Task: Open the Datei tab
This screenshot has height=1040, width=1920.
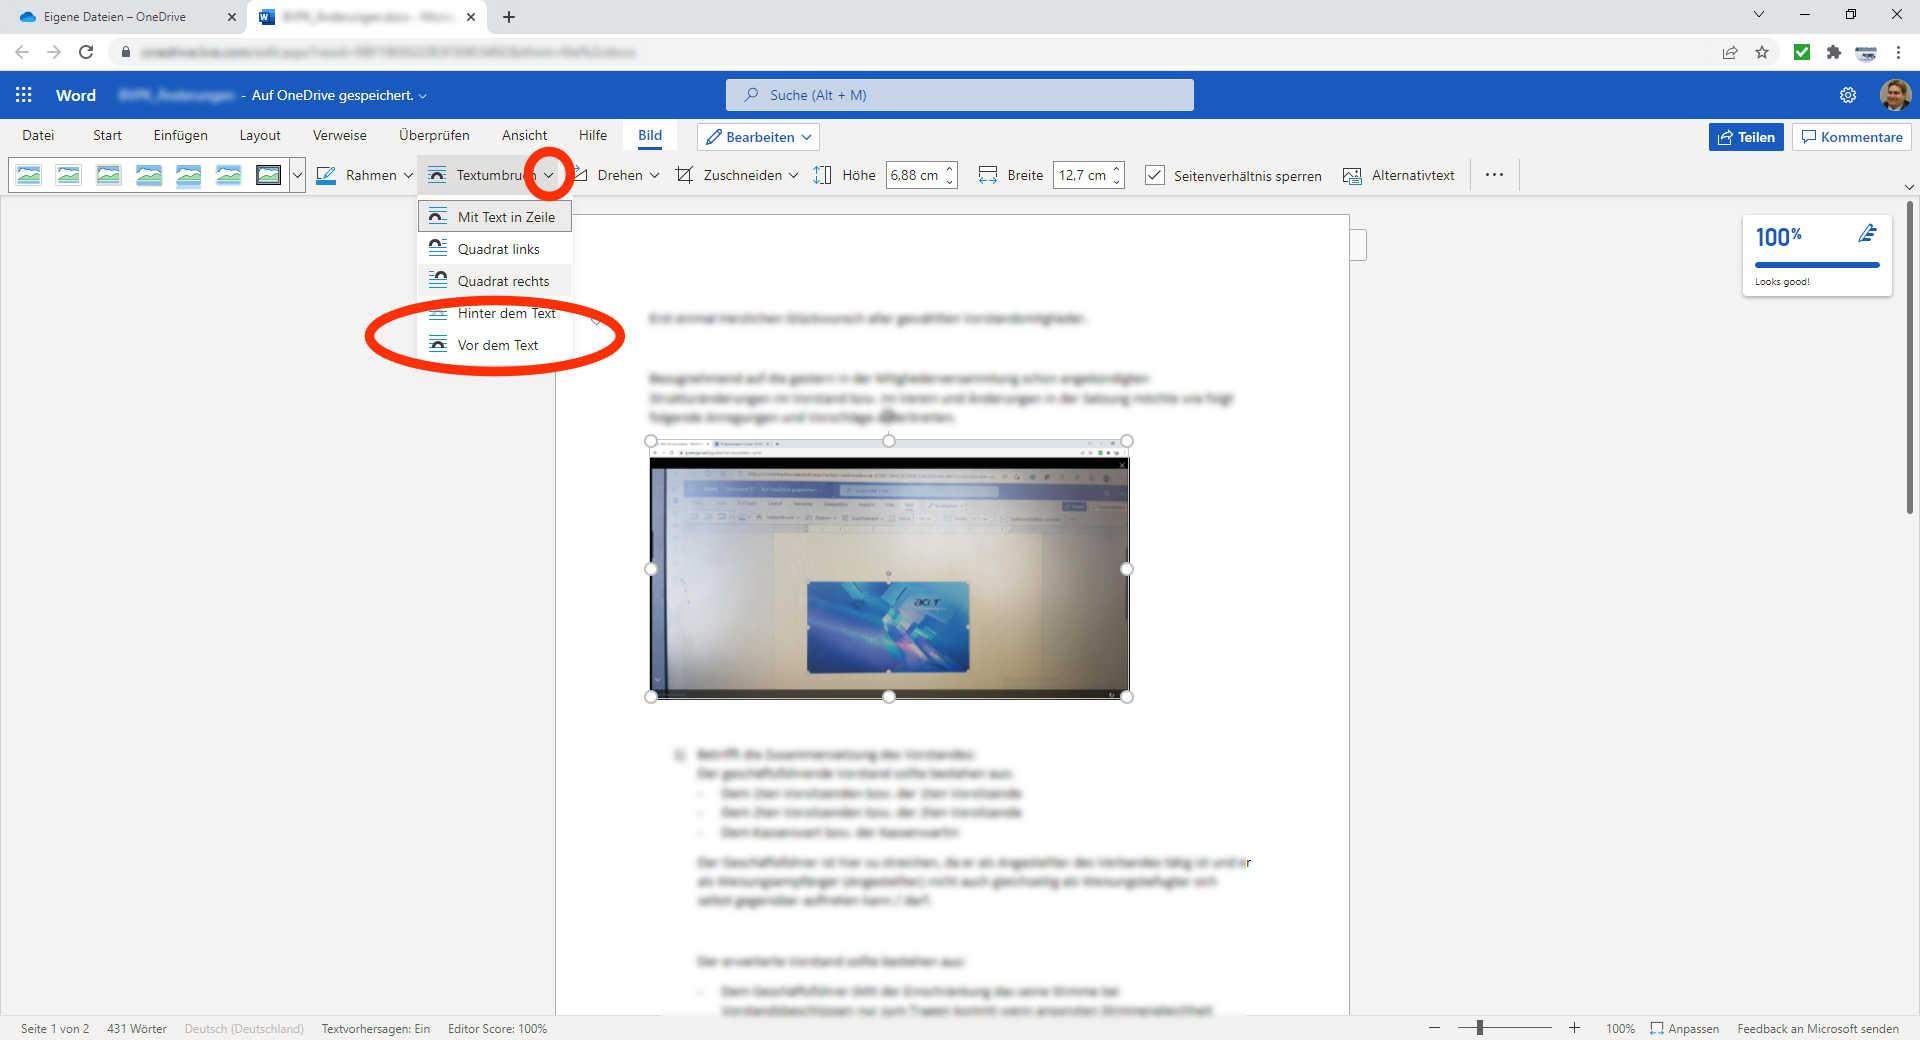Action: point(38,135)
